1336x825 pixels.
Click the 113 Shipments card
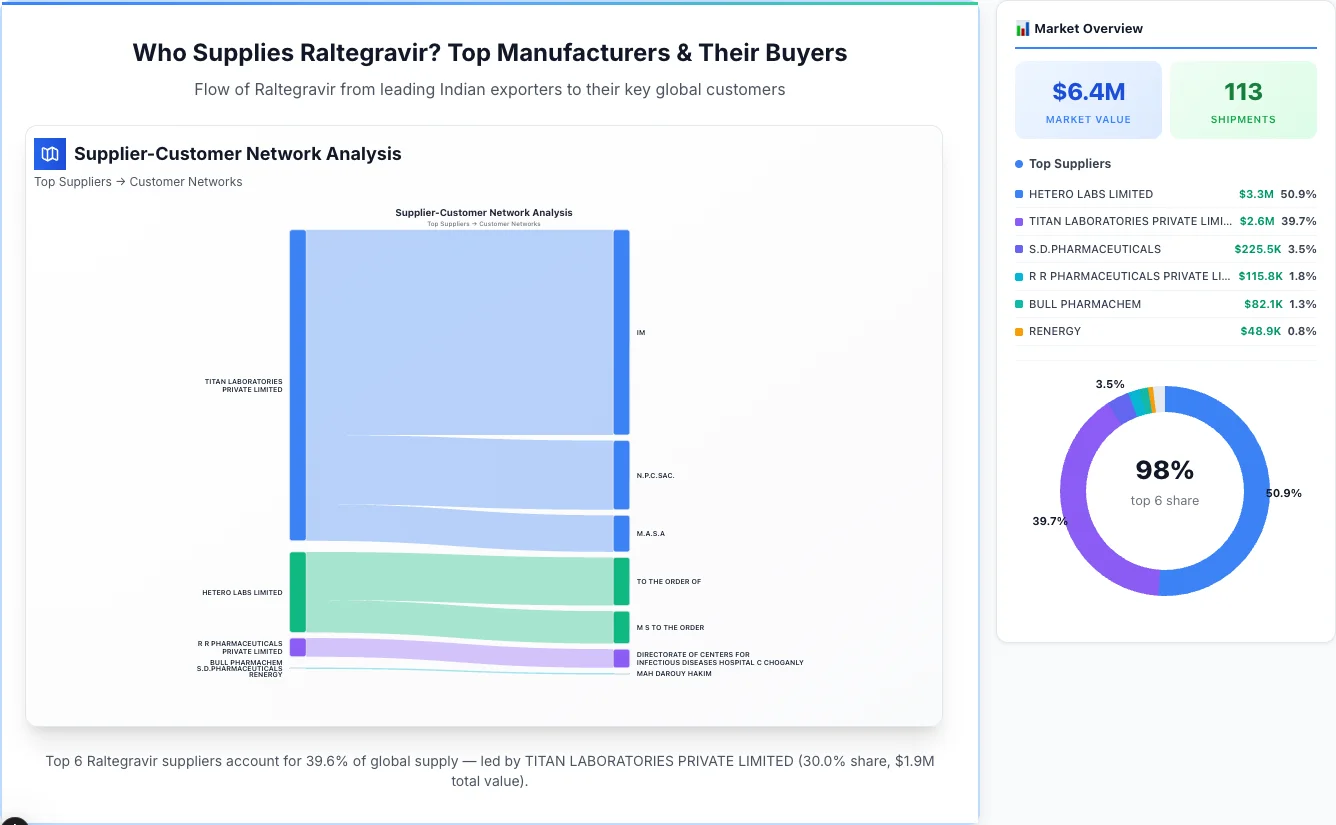pyautogui.click(x=1243, y=99)
